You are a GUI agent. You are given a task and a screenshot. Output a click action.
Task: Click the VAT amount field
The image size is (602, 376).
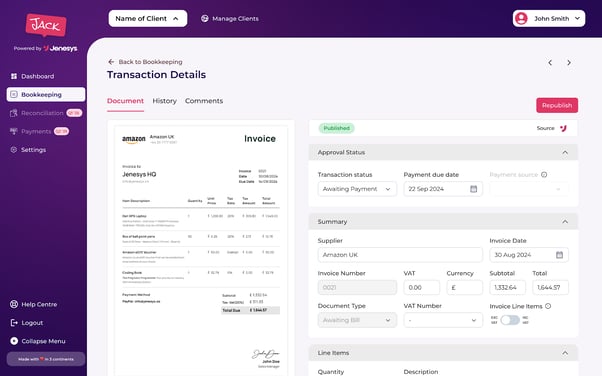(x=422, y=288)
